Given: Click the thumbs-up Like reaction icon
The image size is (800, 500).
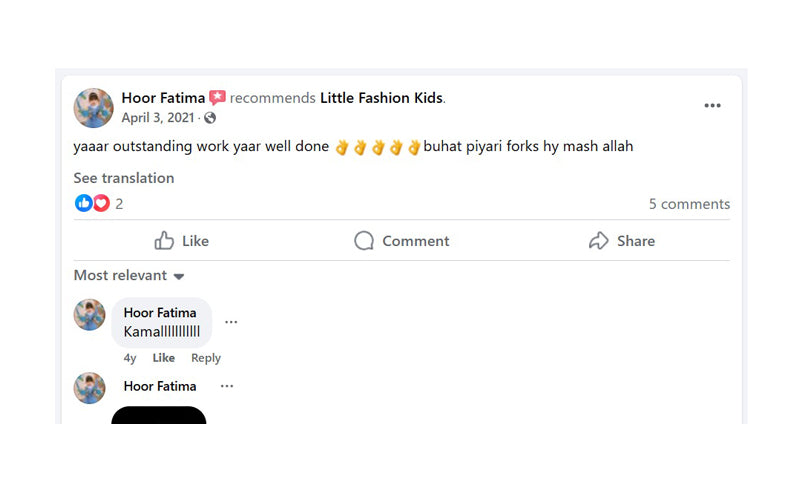Looking at the screenshot, I should (83, 203).
